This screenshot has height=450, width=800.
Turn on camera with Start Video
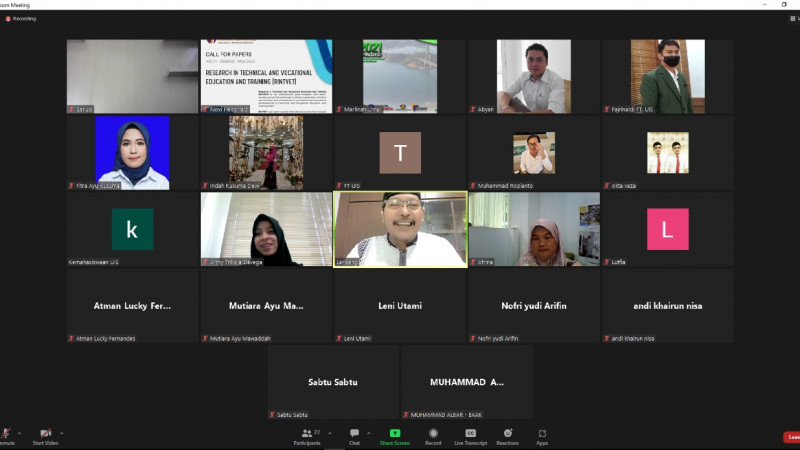pyautogui.click(x=45, y=436)
